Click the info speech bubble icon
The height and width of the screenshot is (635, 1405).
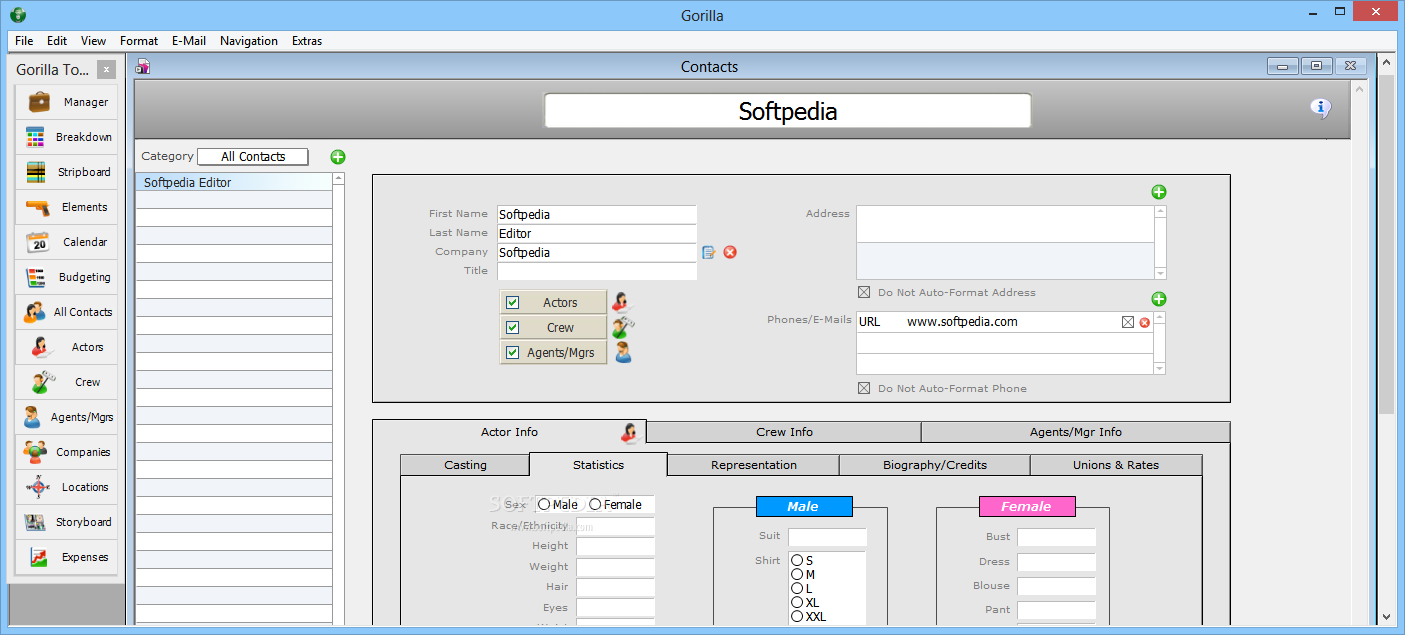click(x=1320, y=108)
